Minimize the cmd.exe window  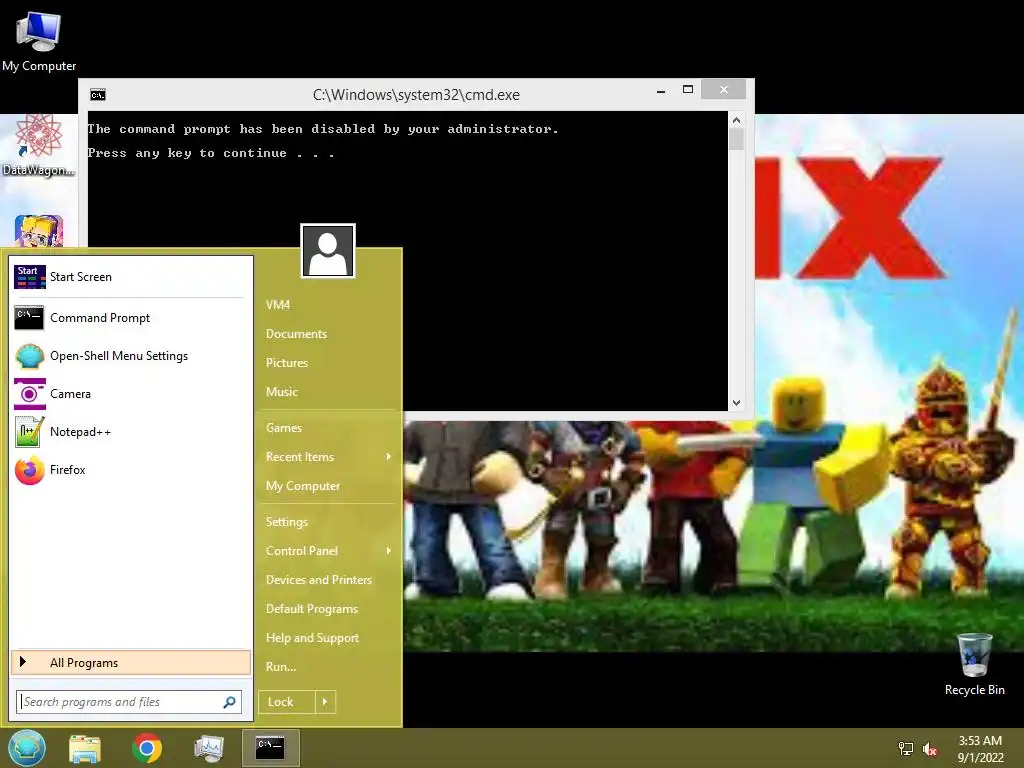[x=661, y=91]
